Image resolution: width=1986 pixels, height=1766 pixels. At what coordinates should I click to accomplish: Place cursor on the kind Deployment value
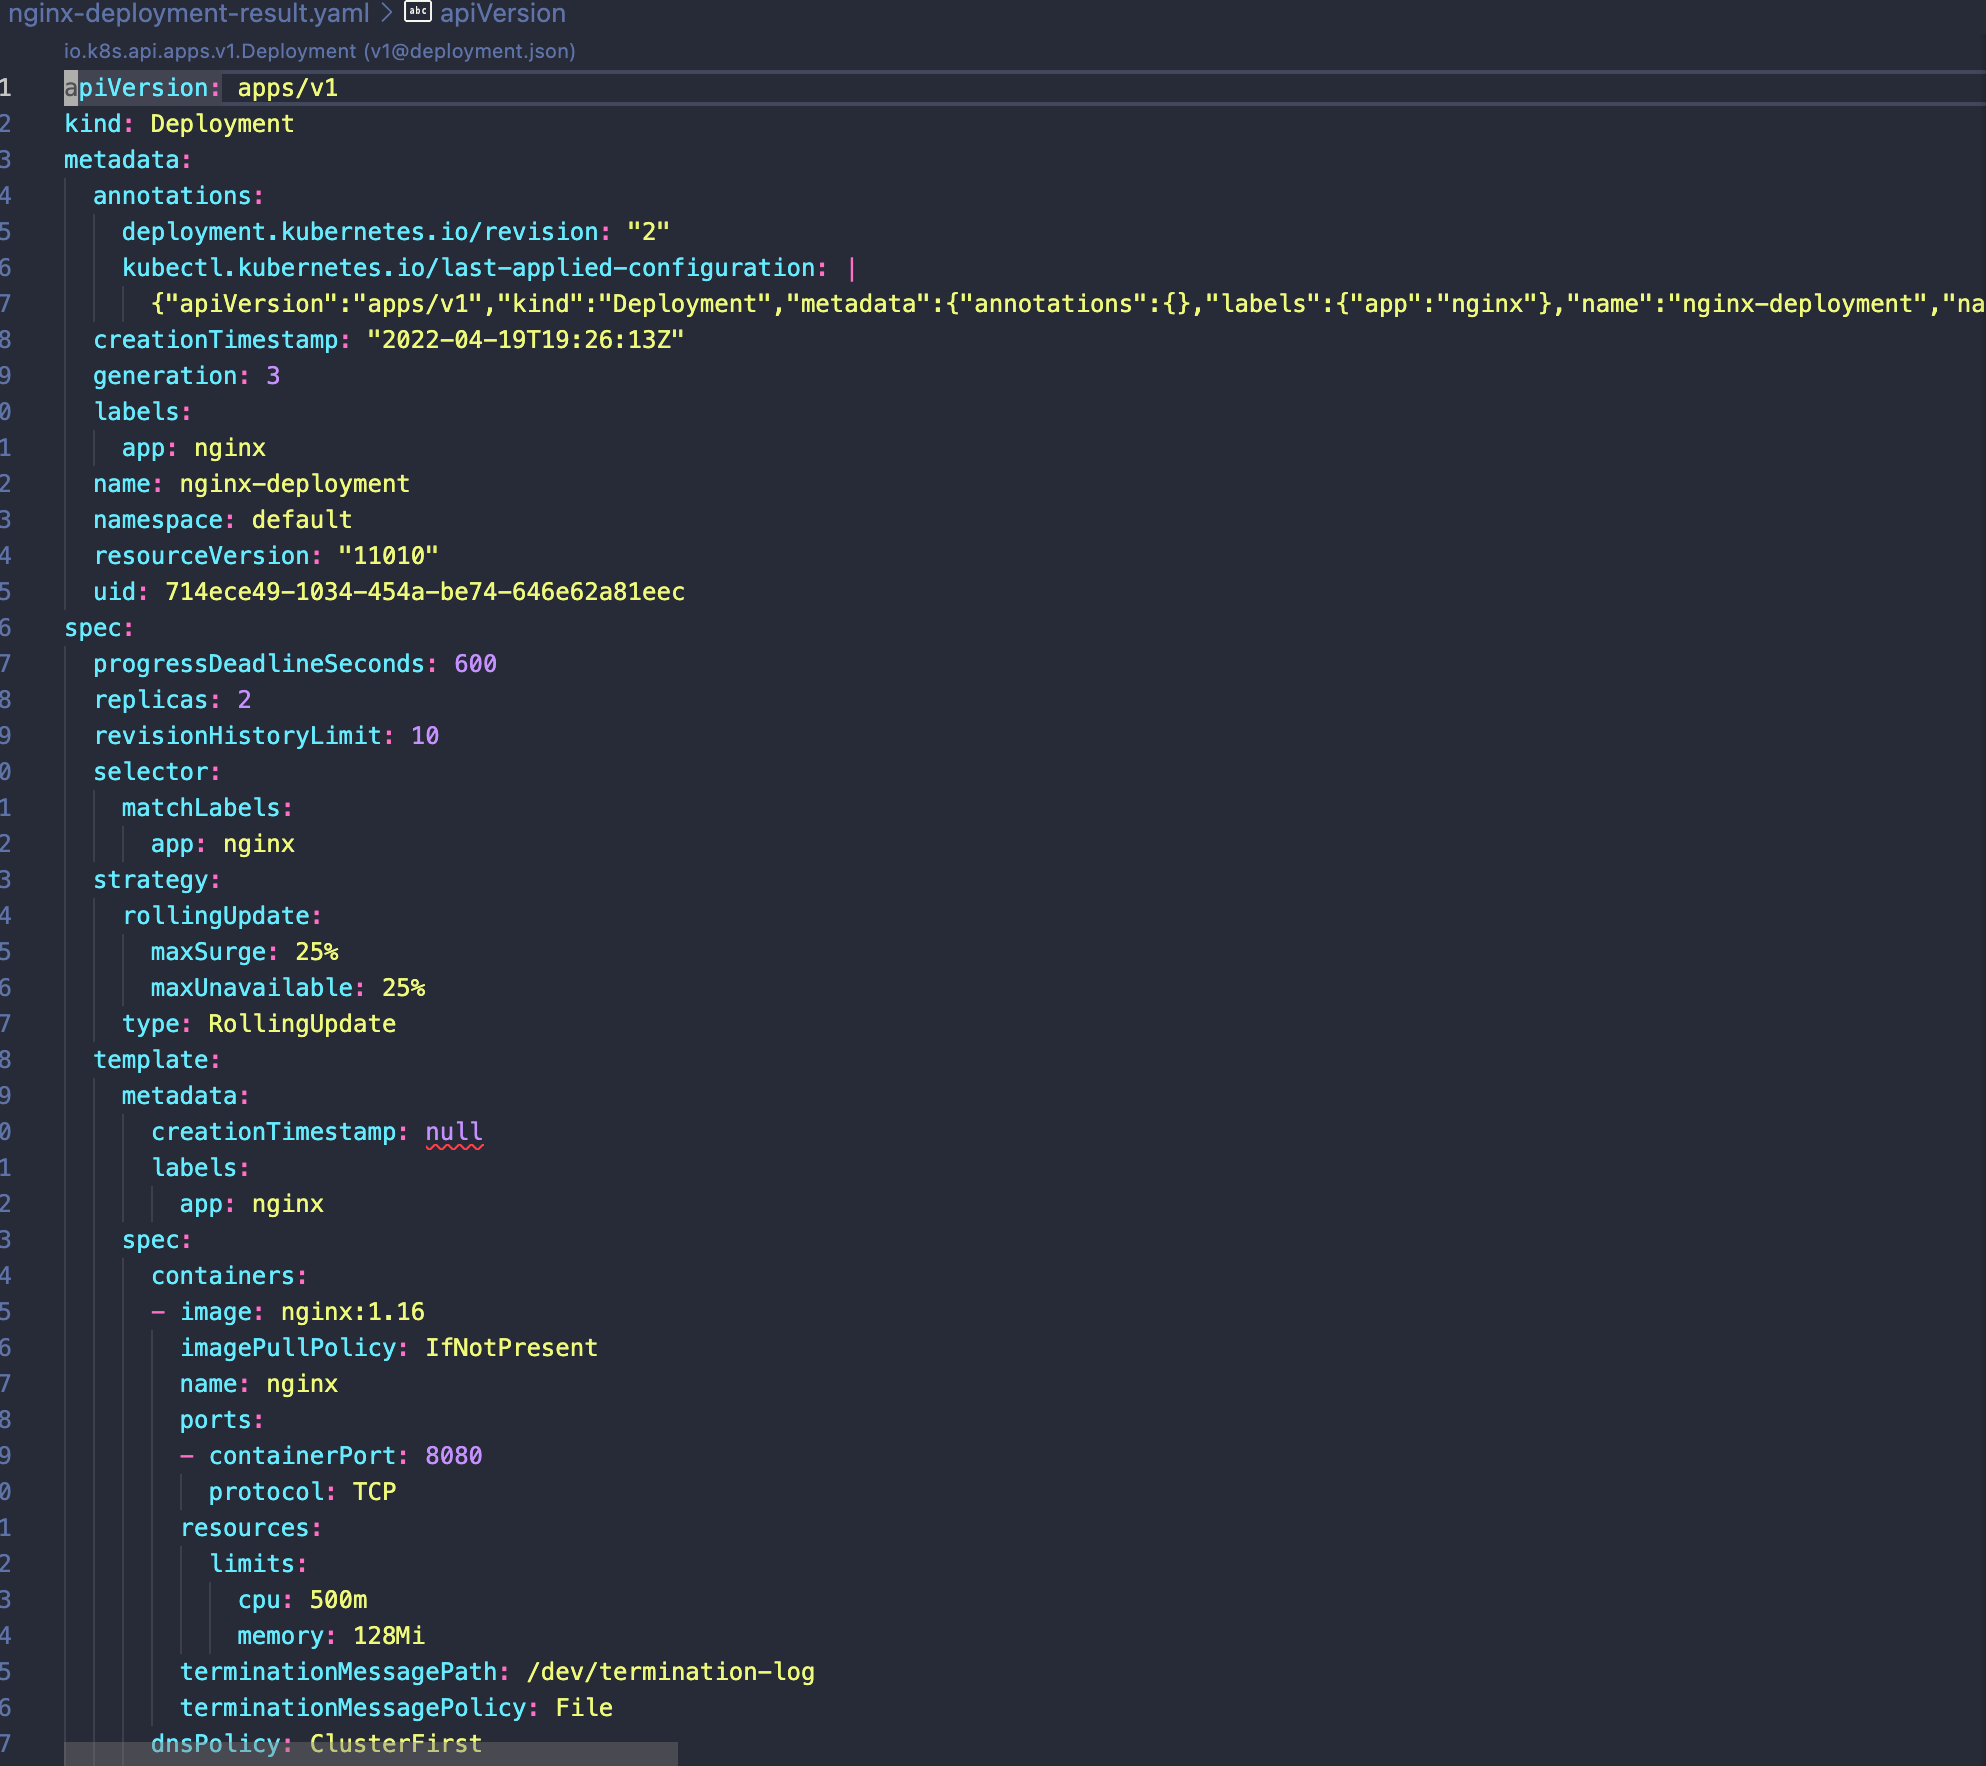(x=222, y=124)
